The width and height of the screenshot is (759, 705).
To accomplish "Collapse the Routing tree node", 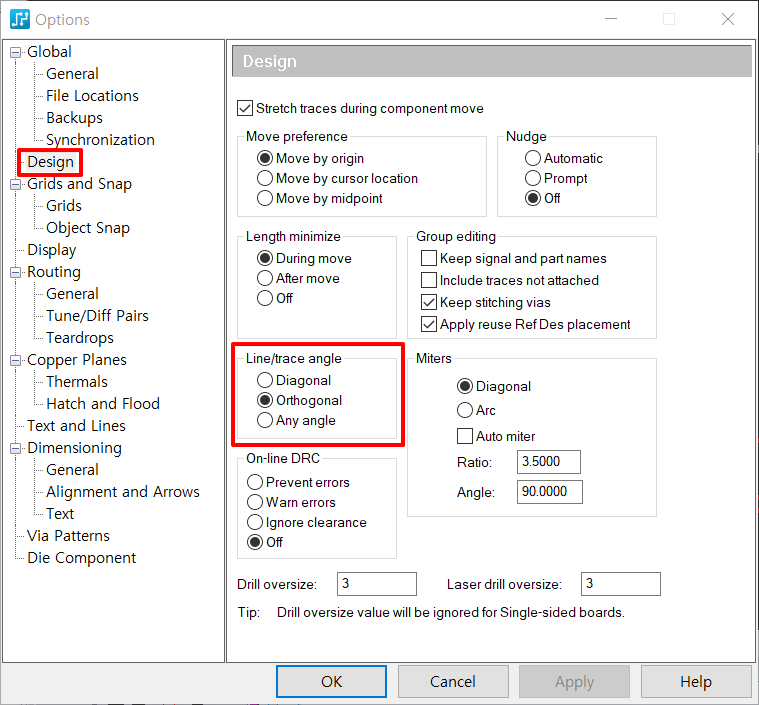I will pyautogui.click(x=16, y=273).
